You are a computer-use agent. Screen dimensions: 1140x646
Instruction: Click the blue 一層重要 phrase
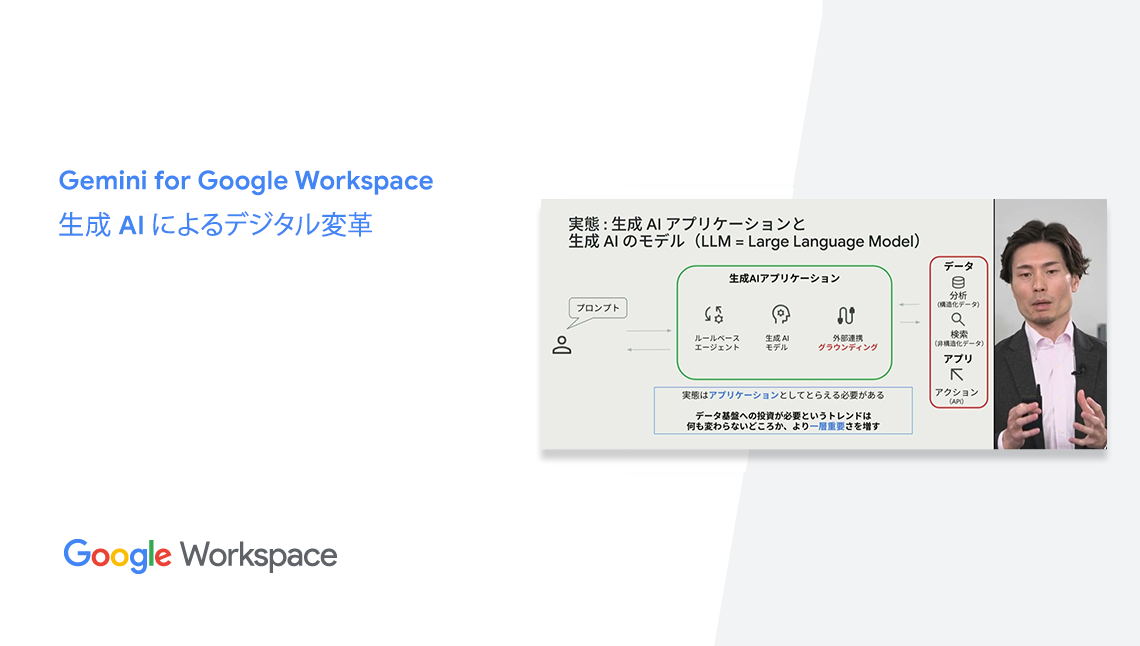827,427
